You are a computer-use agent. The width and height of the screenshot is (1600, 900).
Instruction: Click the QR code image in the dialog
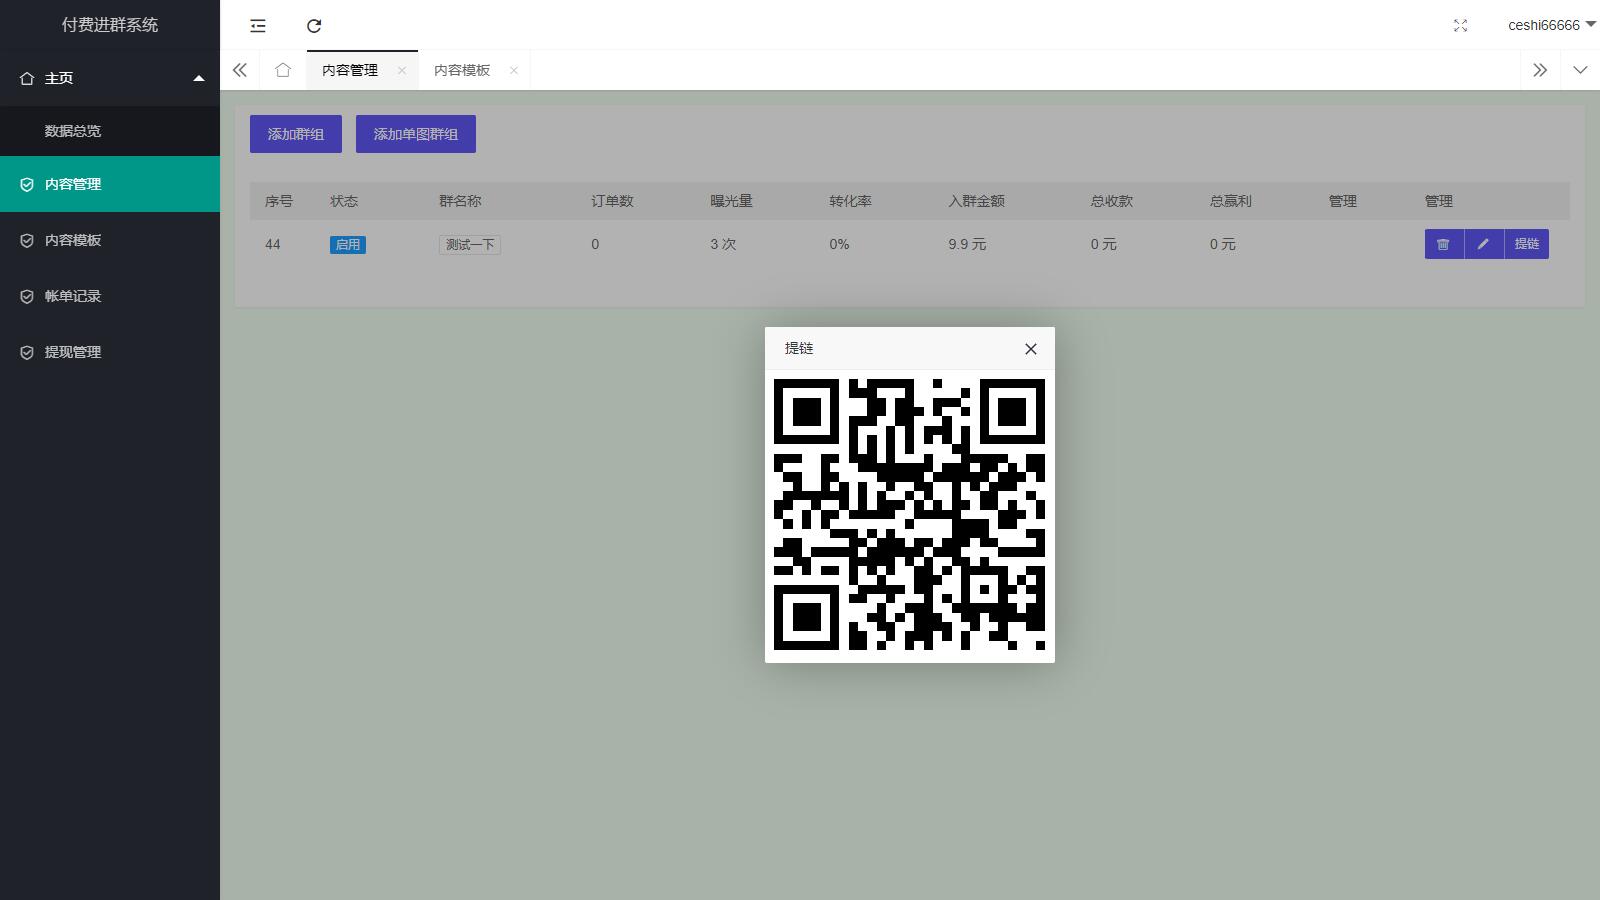coord(910,515)
